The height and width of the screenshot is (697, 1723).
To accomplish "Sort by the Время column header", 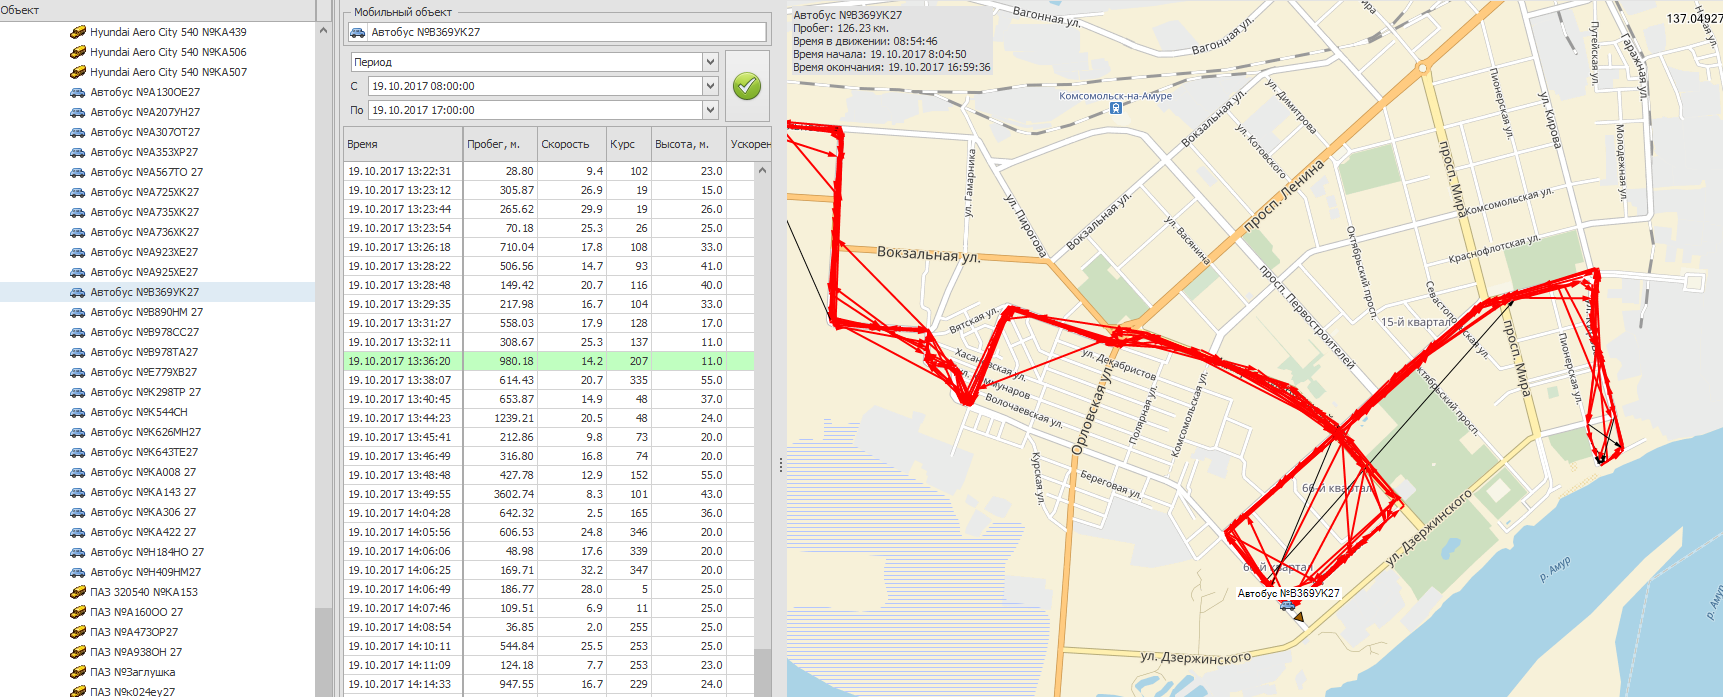I will (402, 144).
